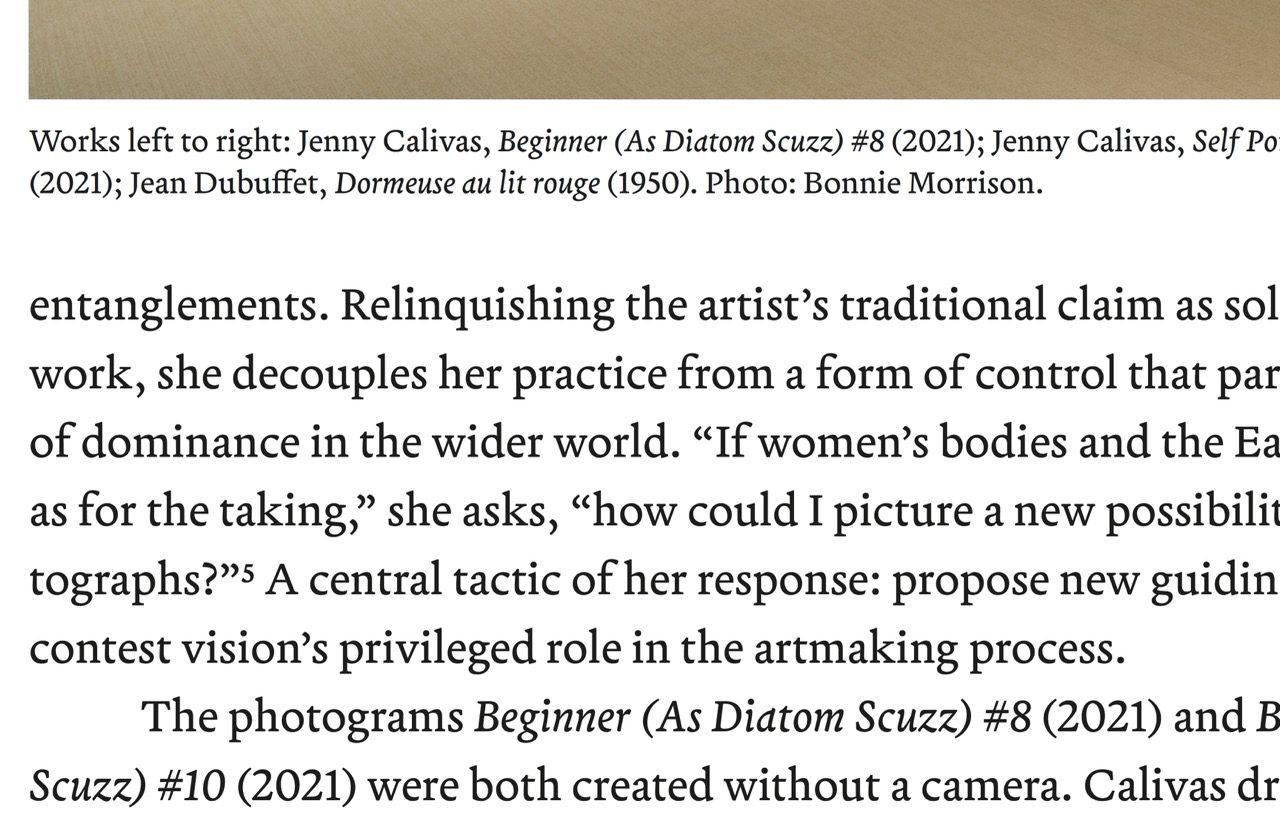Click the photograph above the caption
The width and height of the screenshot is (1280, 827).
pyautogui.click(x=640, y=48)
